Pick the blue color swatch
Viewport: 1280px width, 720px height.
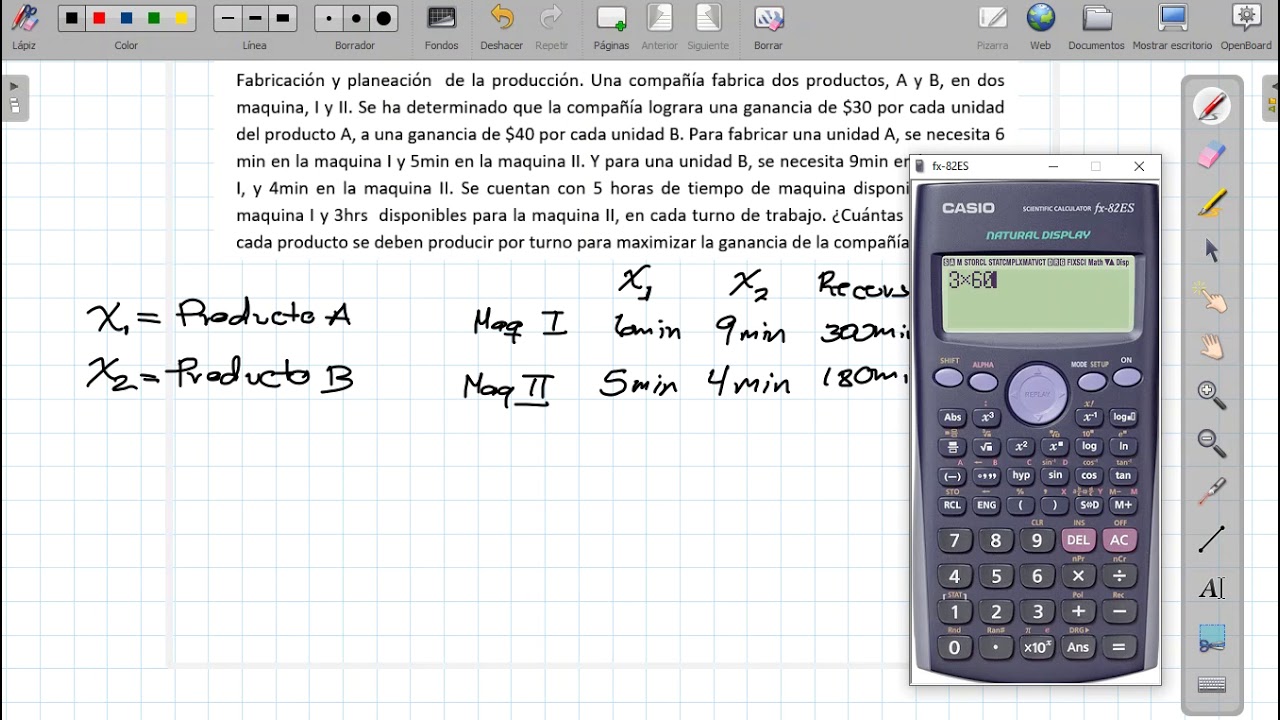(x=126, y=18)
